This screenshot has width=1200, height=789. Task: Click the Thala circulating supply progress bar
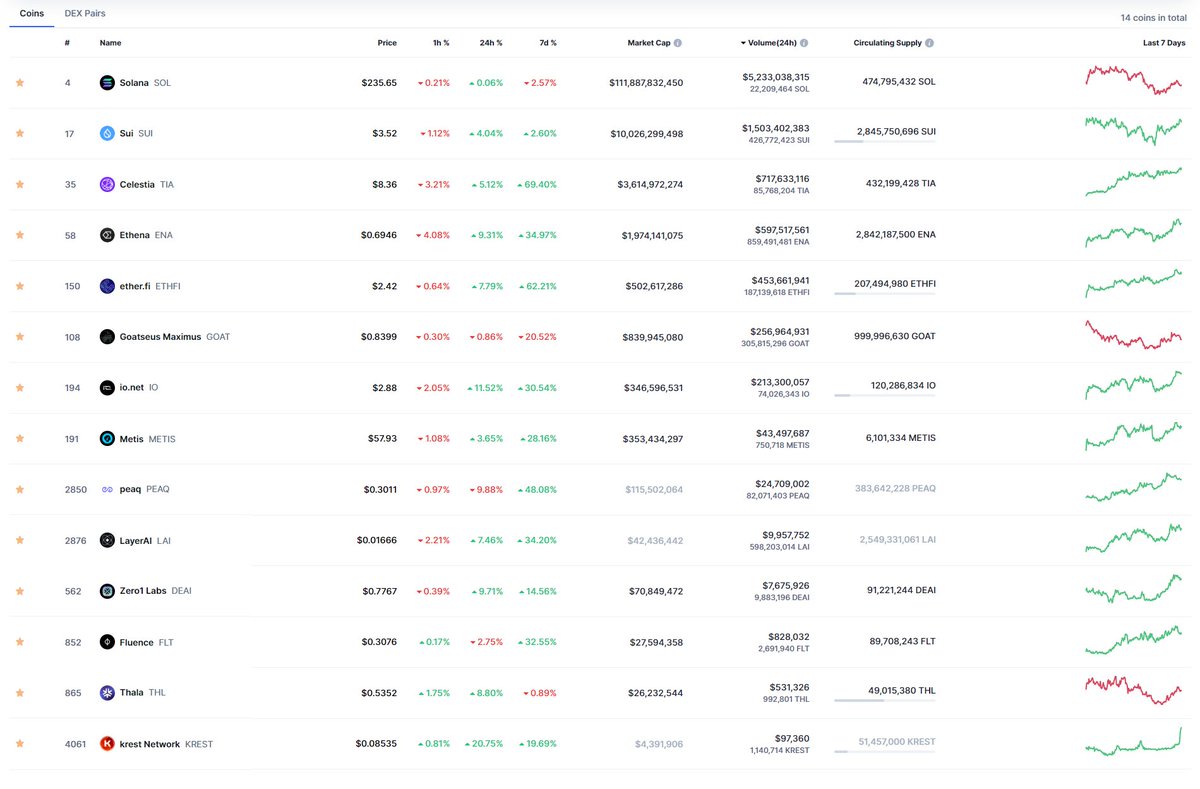point(884,701)
